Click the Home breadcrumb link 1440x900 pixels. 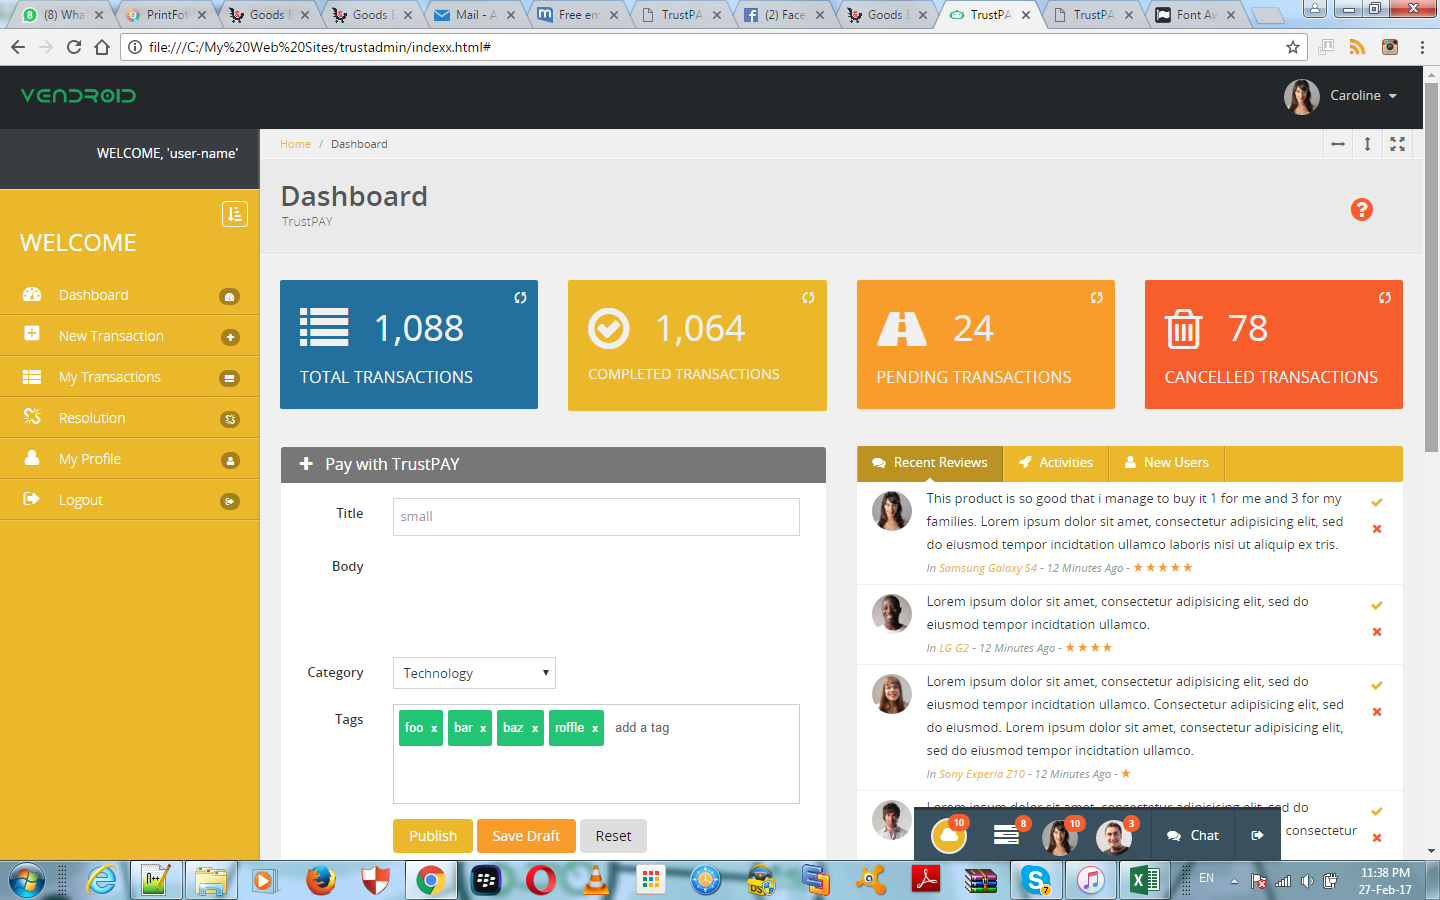click(x=295, y=144)
